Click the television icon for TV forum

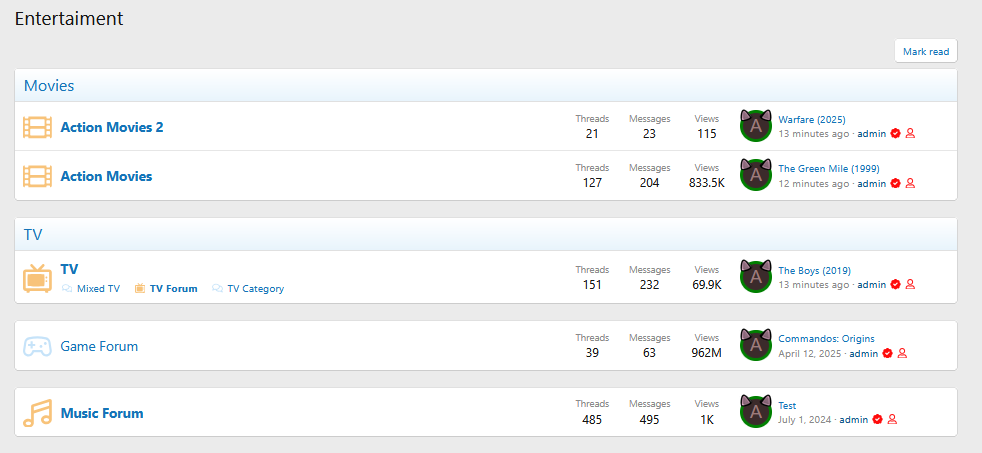(x=37, y=278)
